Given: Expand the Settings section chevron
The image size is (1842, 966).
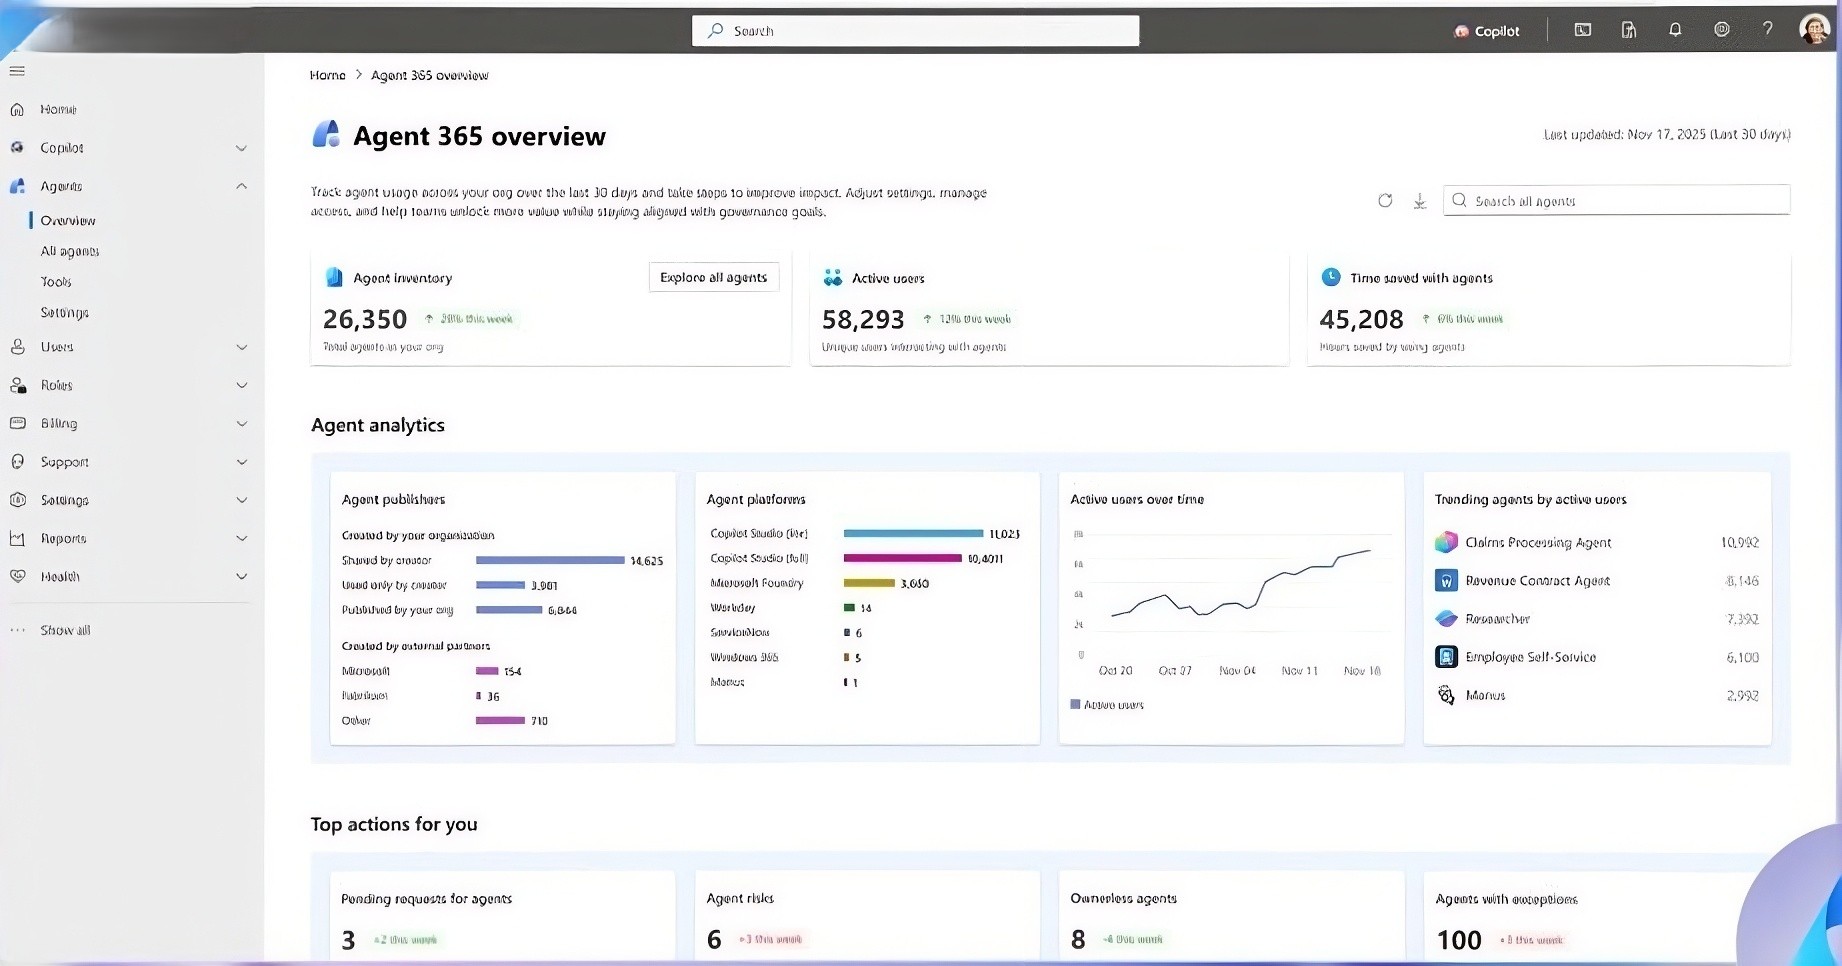Looking at the screenshot, I should (x=241, y=500).
